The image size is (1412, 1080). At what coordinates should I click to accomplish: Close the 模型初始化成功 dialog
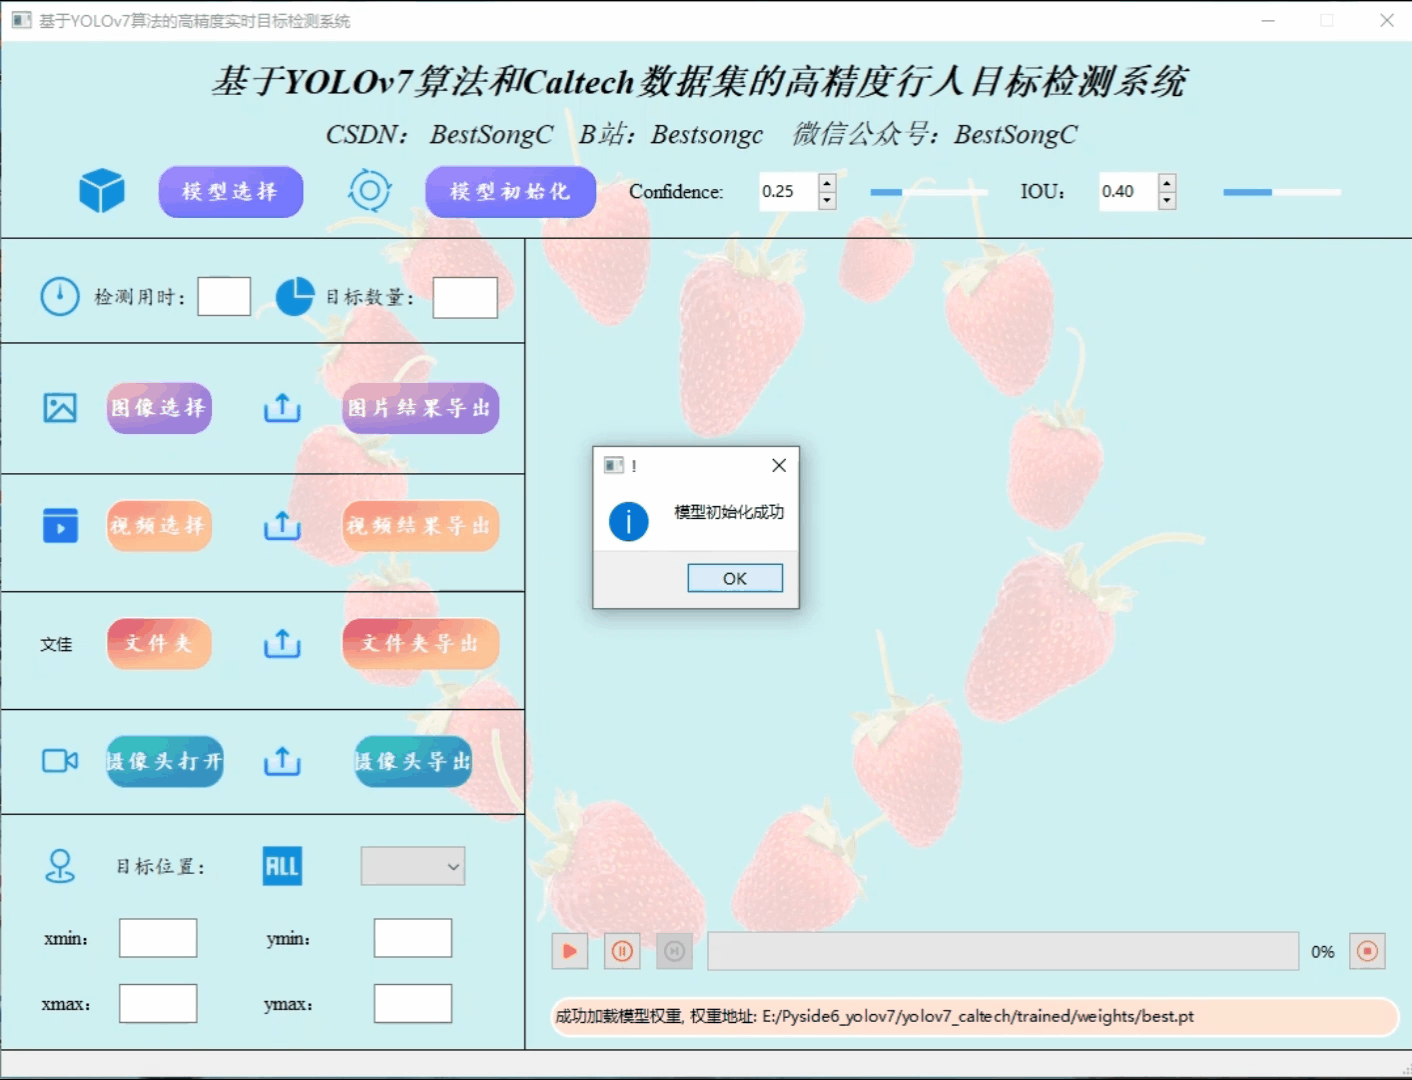coord(779,465)
